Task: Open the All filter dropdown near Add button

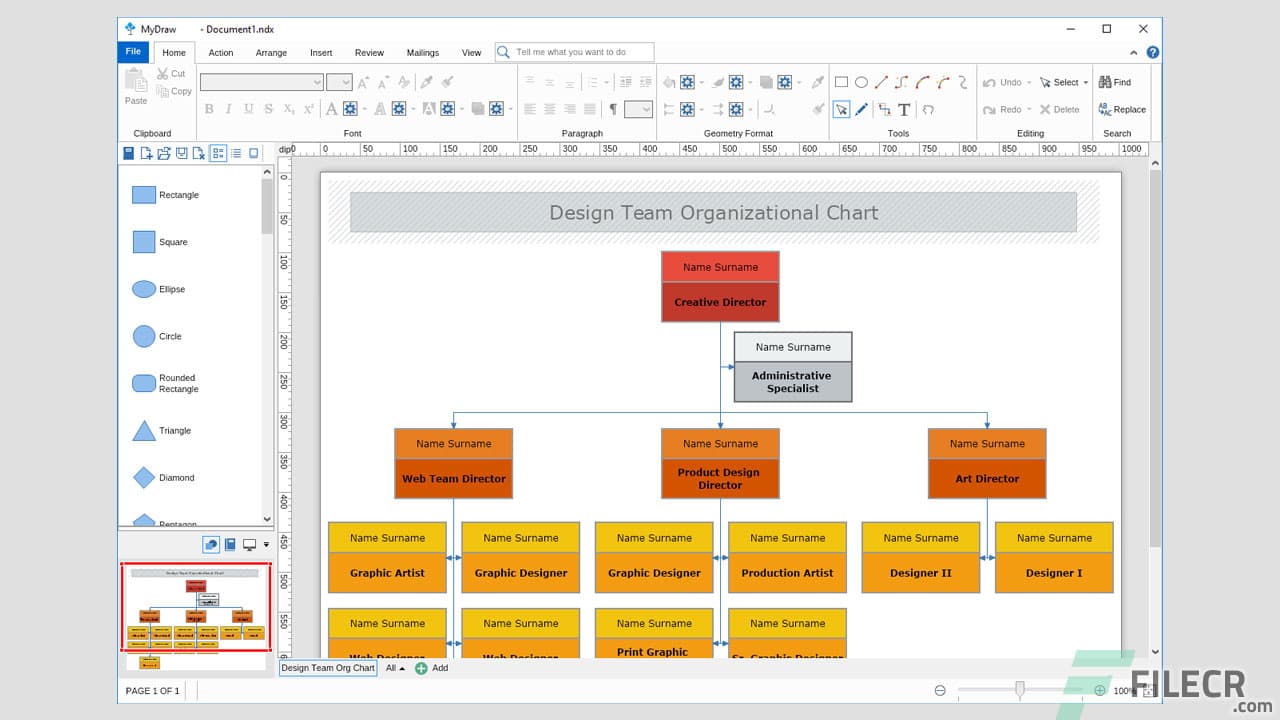Action: (394, 668)
